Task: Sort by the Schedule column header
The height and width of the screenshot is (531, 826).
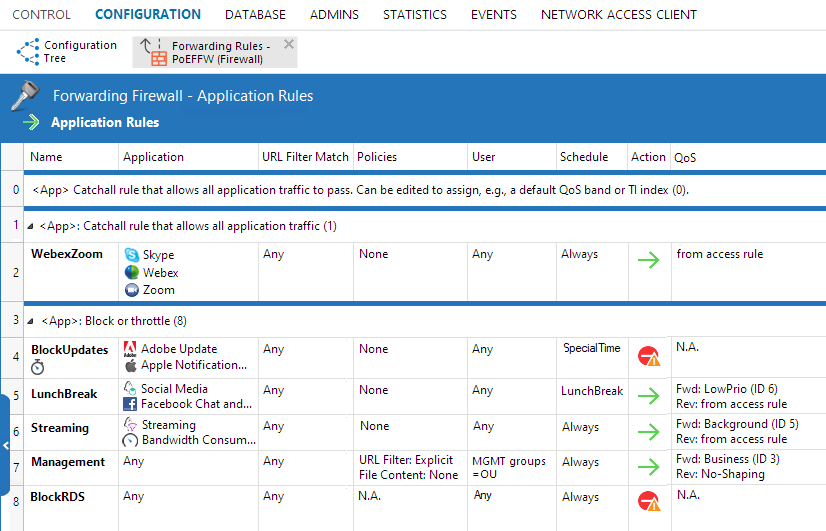Action: 584,157
